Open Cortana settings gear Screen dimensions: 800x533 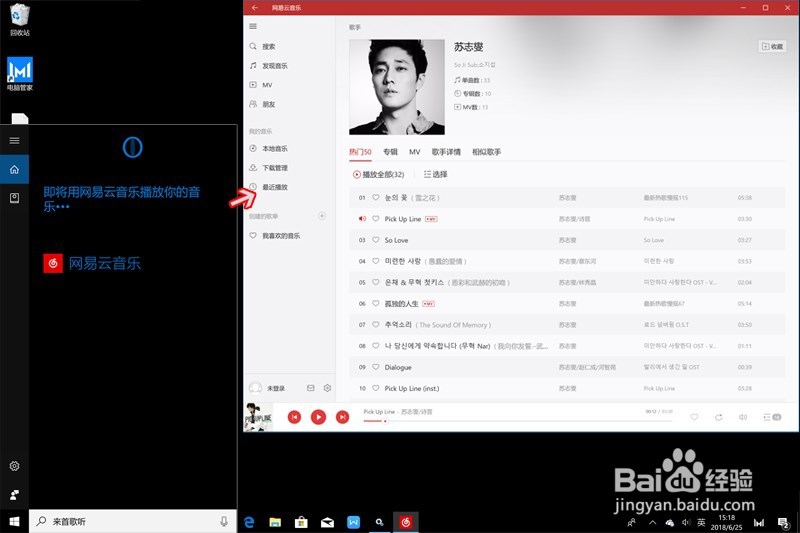(x=14, y=466)
